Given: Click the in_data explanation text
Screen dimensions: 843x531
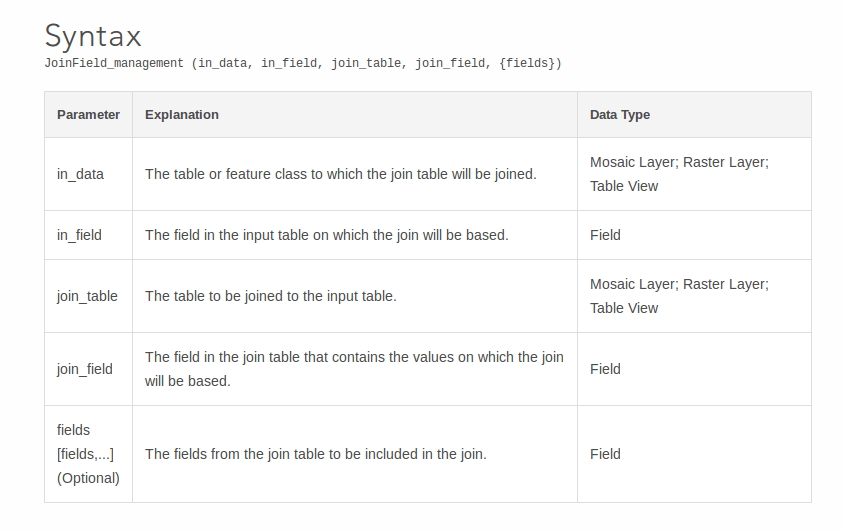Looking at the screenshot, I should click(341, 174).
